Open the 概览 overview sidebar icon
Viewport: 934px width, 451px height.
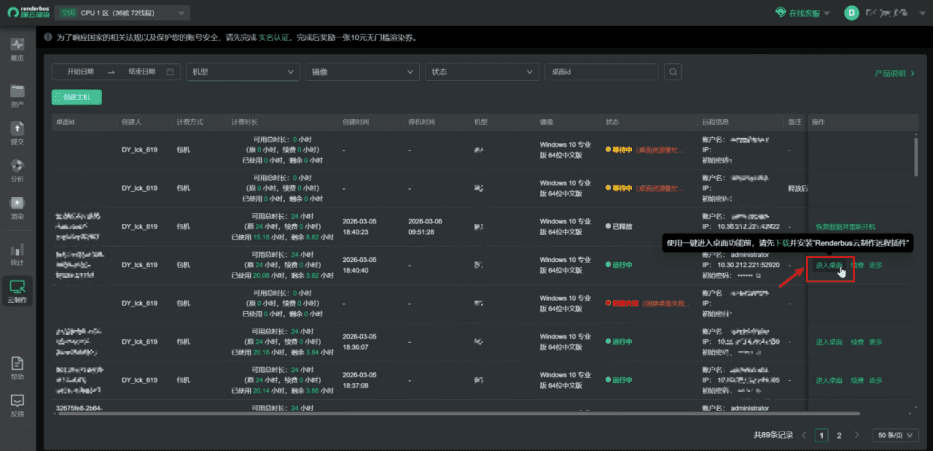(17, 48)
